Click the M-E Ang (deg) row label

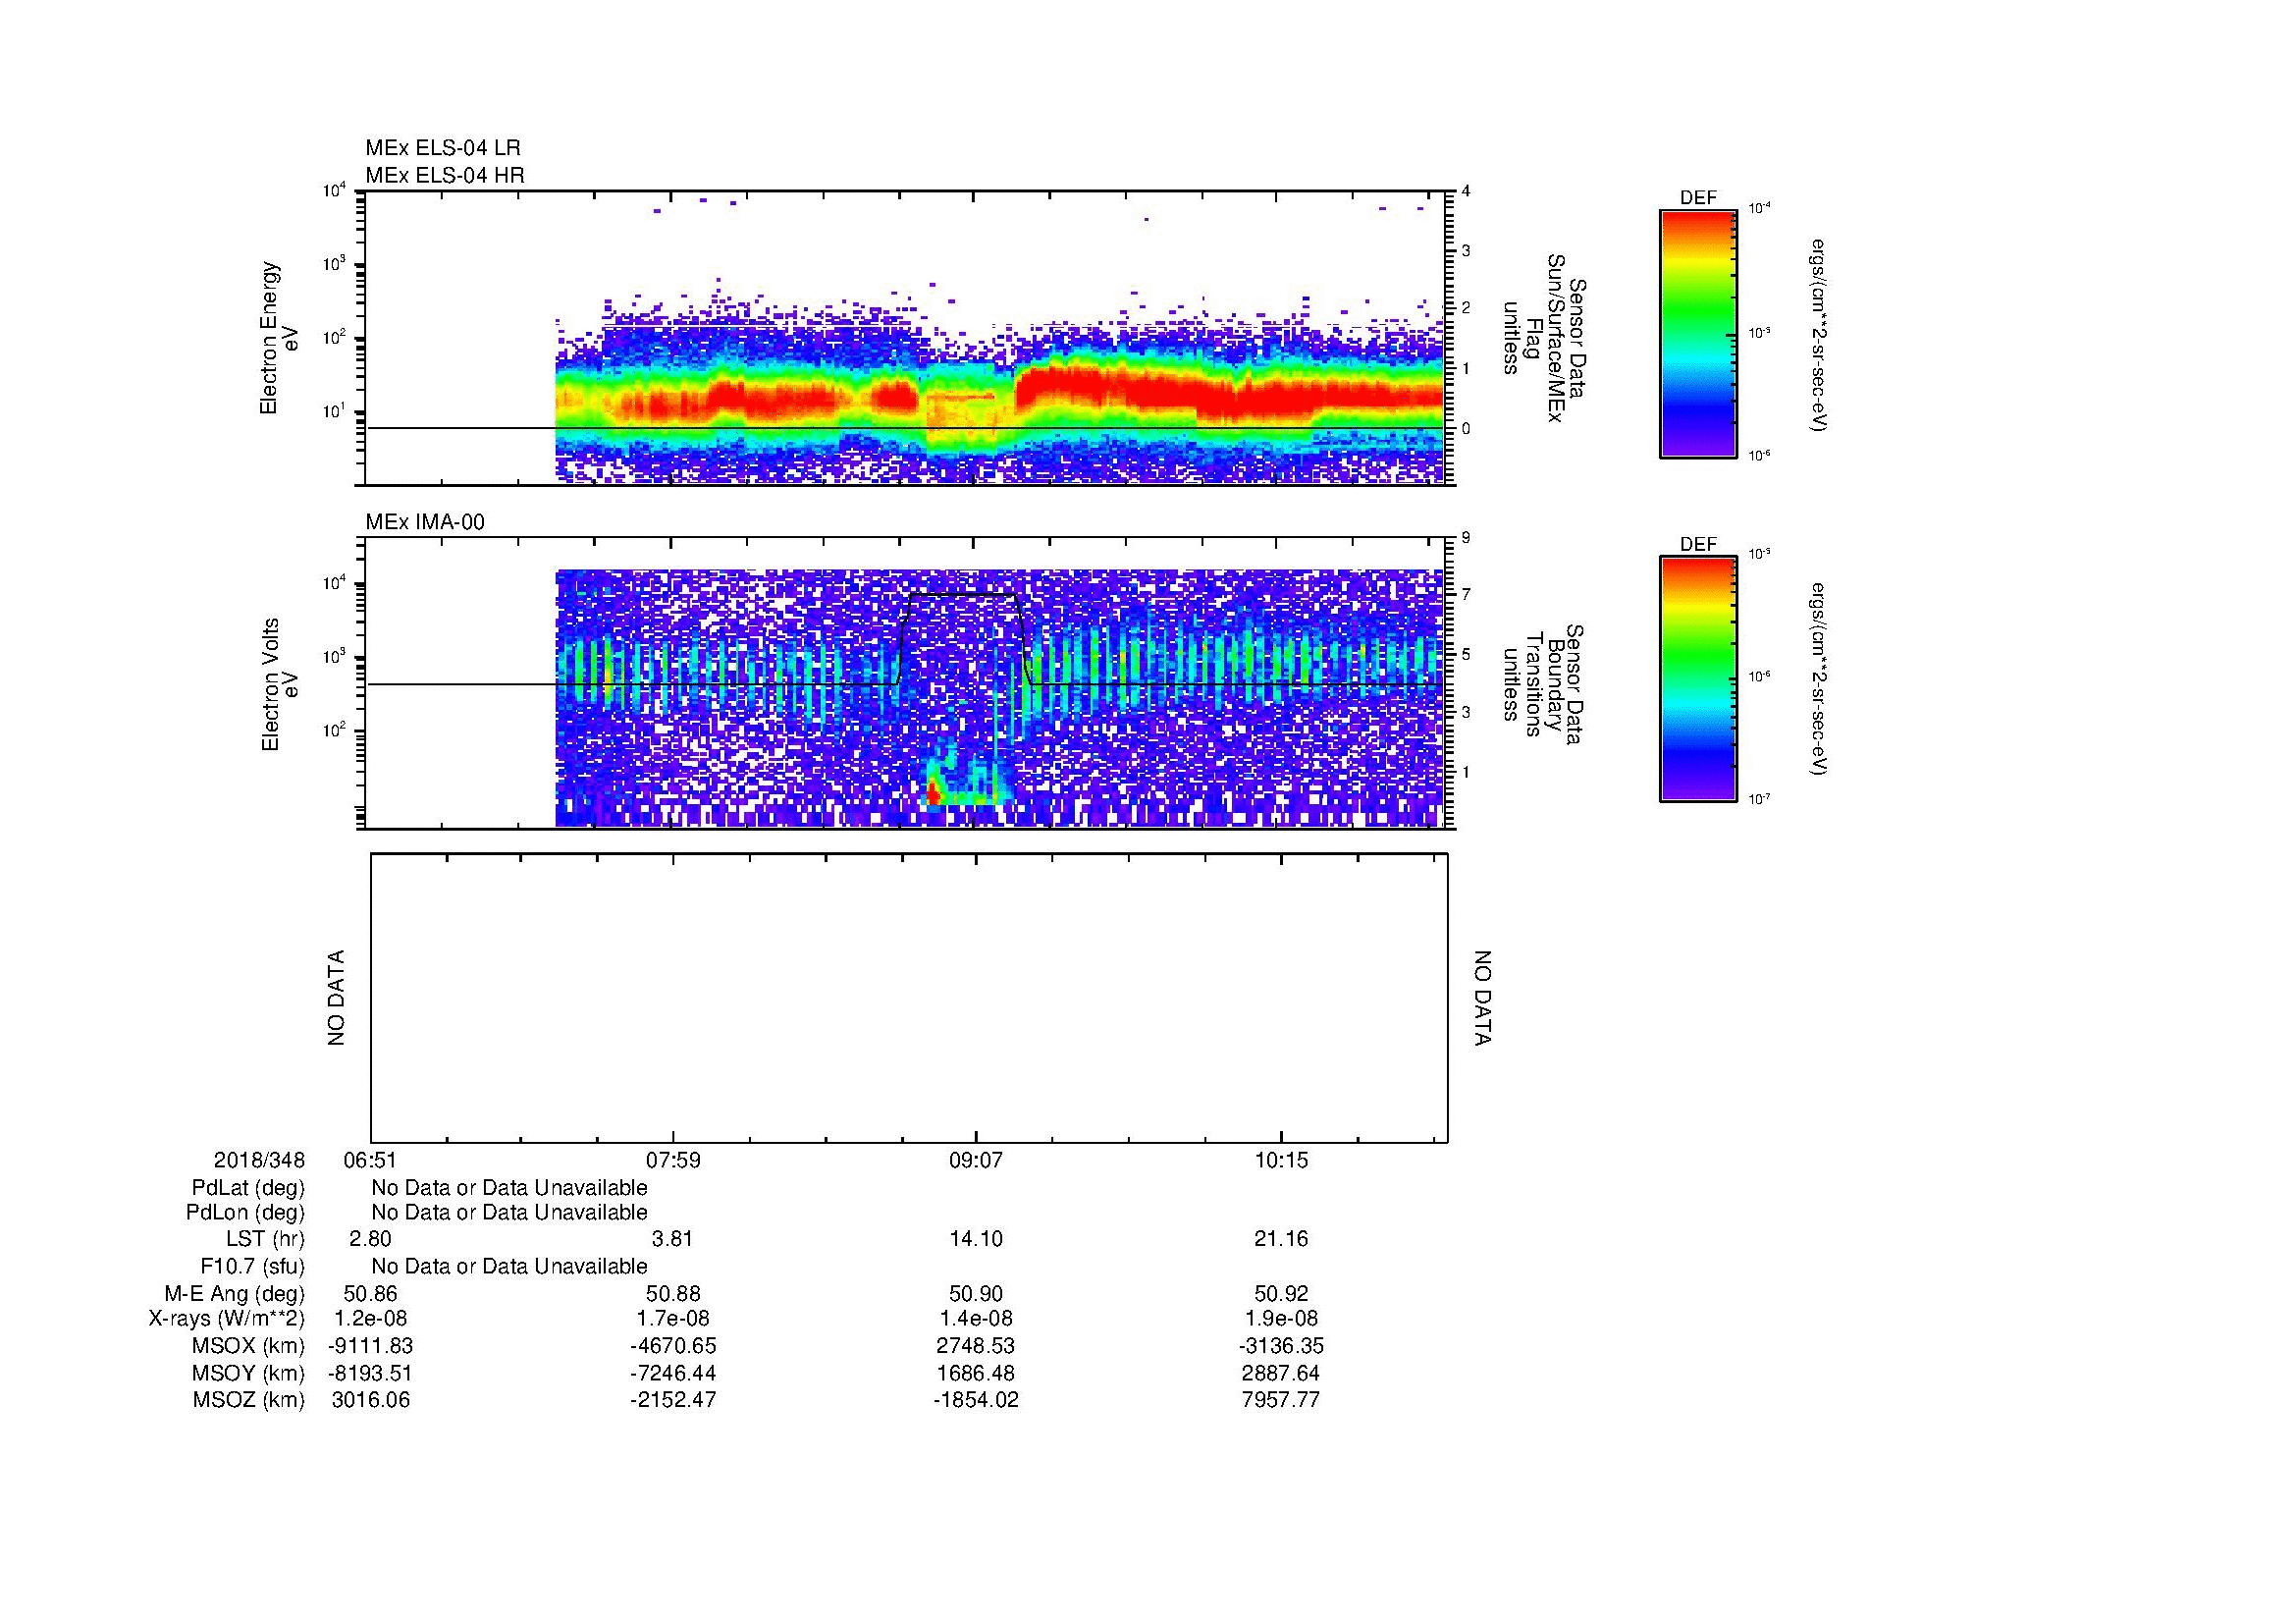[234, 1294]
